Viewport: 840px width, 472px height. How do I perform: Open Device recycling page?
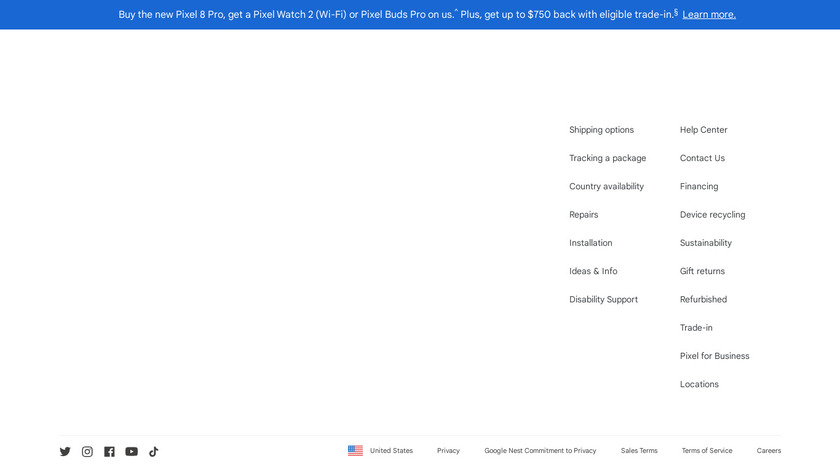[x=712, y=215]
